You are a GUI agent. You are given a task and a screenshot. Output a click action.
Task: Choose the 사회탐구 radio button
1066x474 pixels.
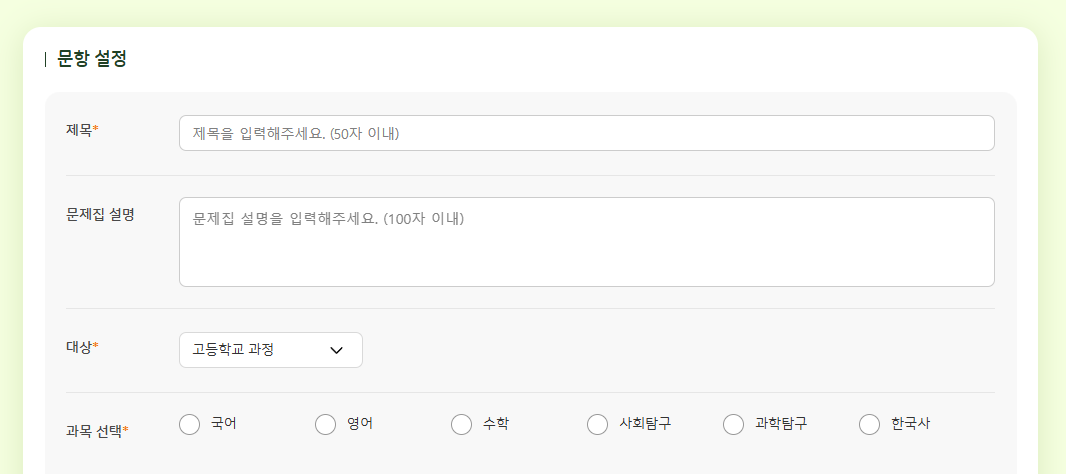[x=598, y=425]
